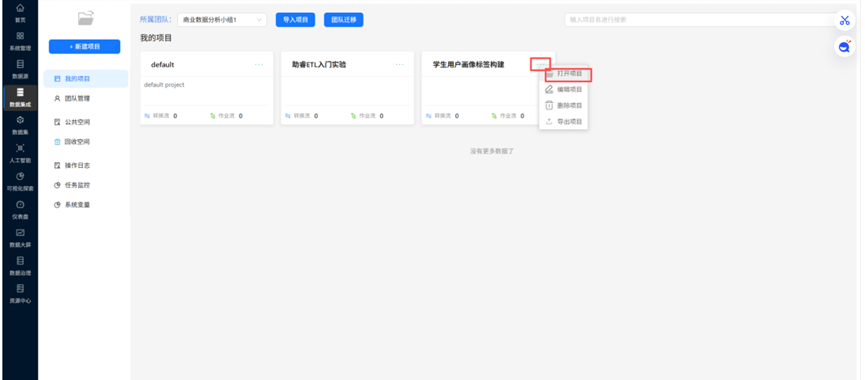The height and width of the screenshot is (380, 865).
Task: Click the 导入项目 button
Action: pos(295,20)
